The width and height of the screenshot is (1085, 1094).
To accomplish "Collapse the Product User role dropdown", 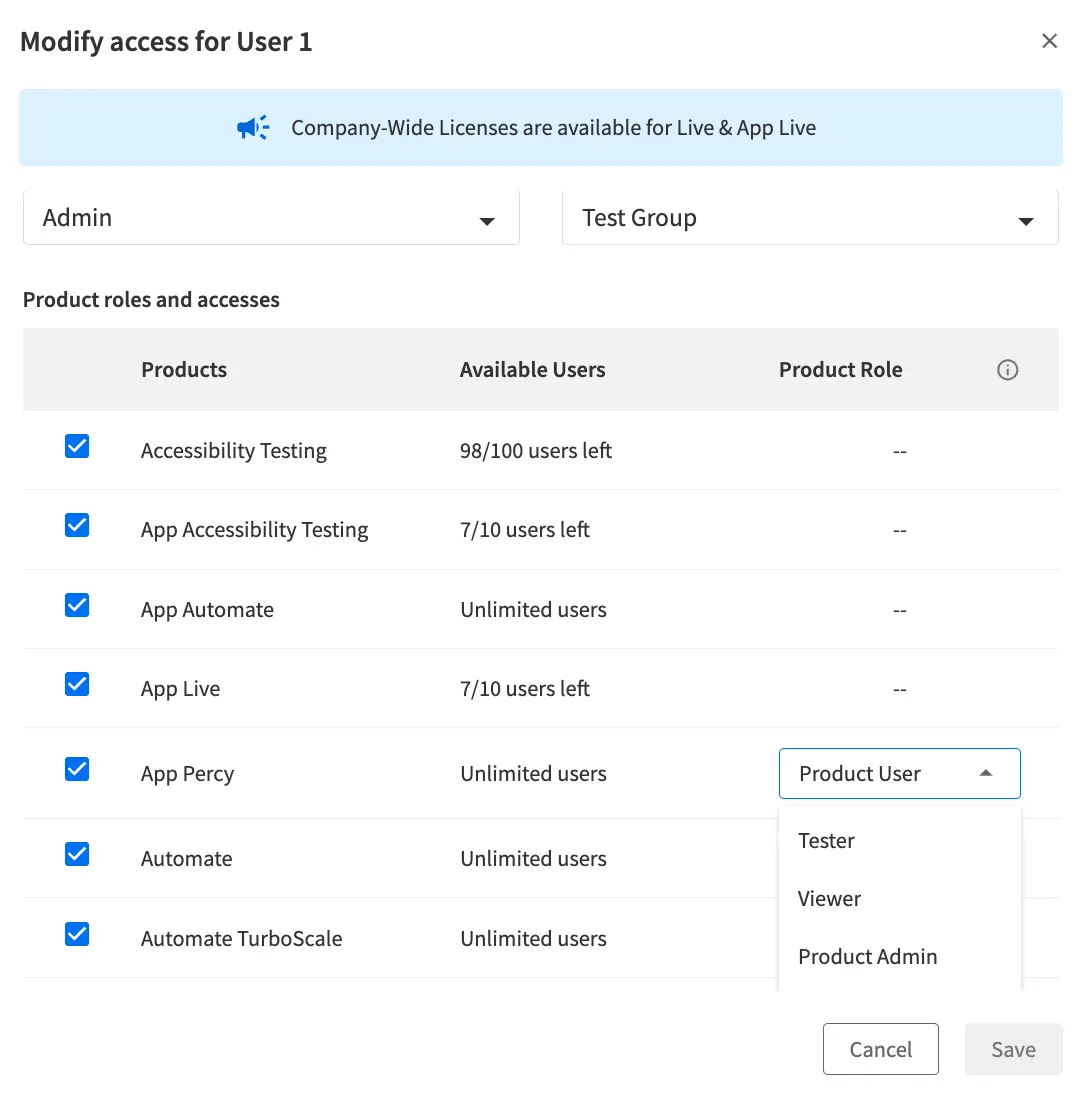I will pos(899,774).
